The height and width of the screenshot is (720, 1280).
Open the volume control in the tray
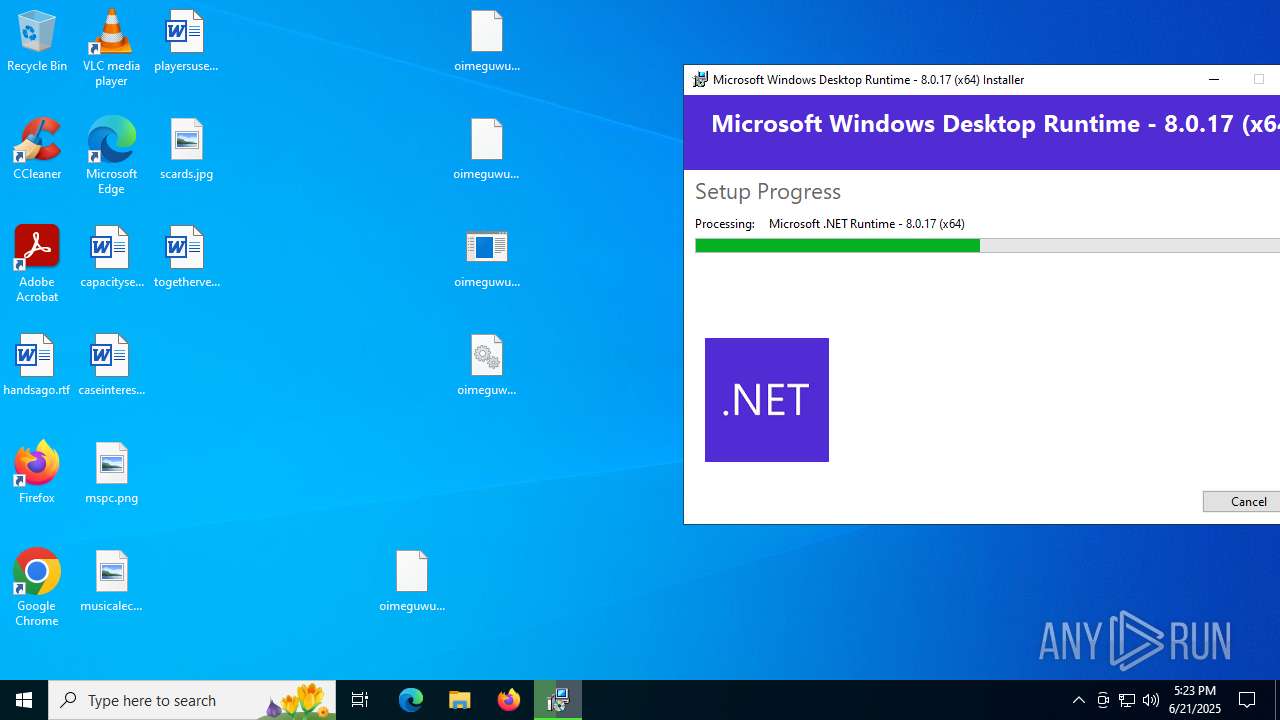[1151, 700]
